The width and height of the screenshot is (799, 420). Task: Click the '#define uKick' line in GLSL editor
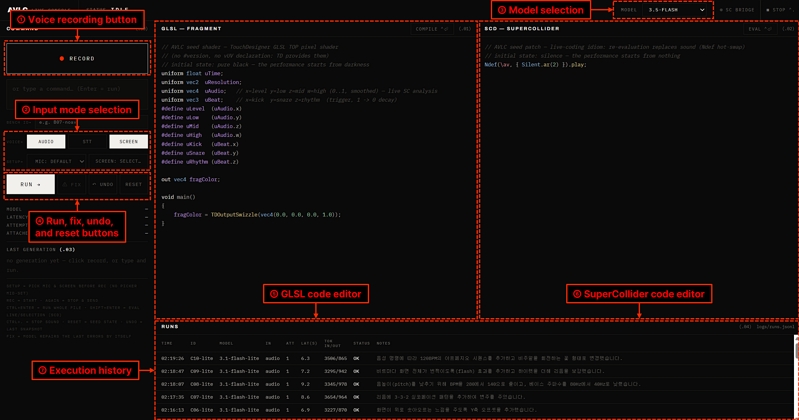(x=200, y=144)
